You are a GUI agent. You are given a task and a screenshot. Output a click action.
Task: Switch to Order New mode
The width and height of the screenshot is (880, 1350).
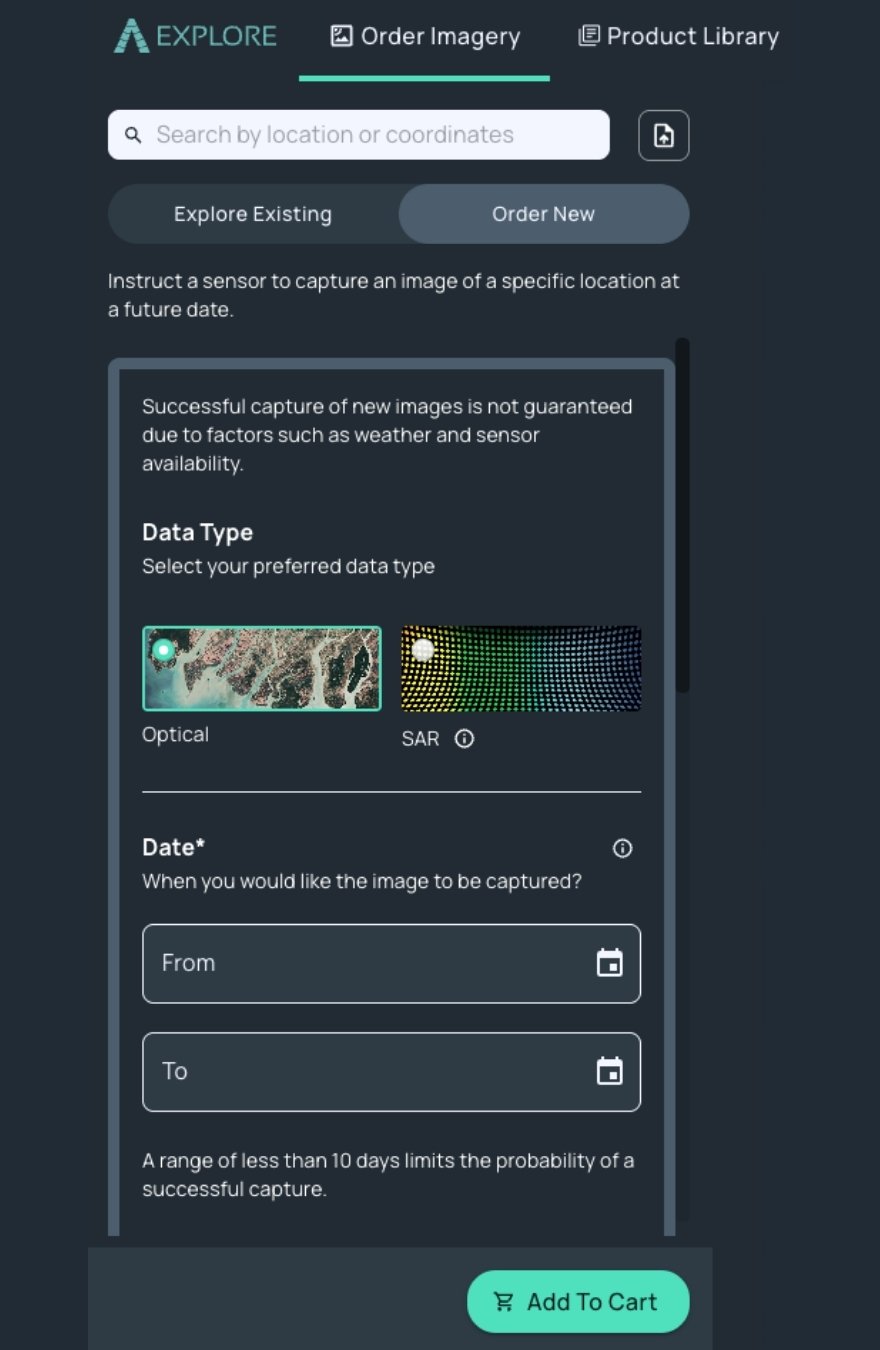544,214
